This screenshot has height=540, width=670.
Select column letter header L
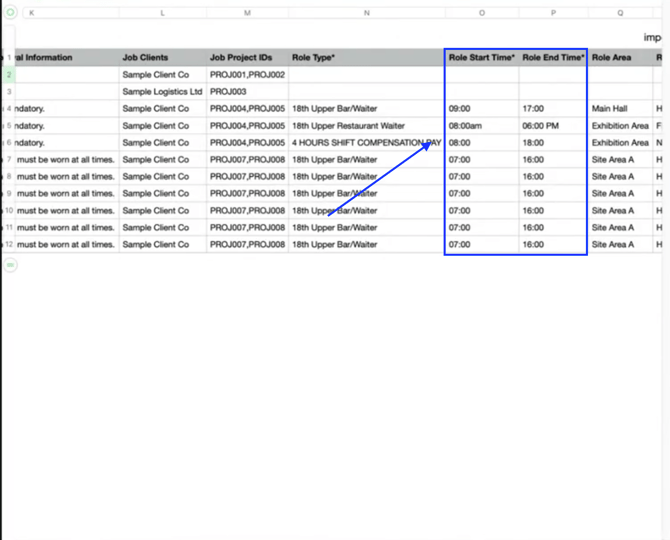(x=163, y=13)
